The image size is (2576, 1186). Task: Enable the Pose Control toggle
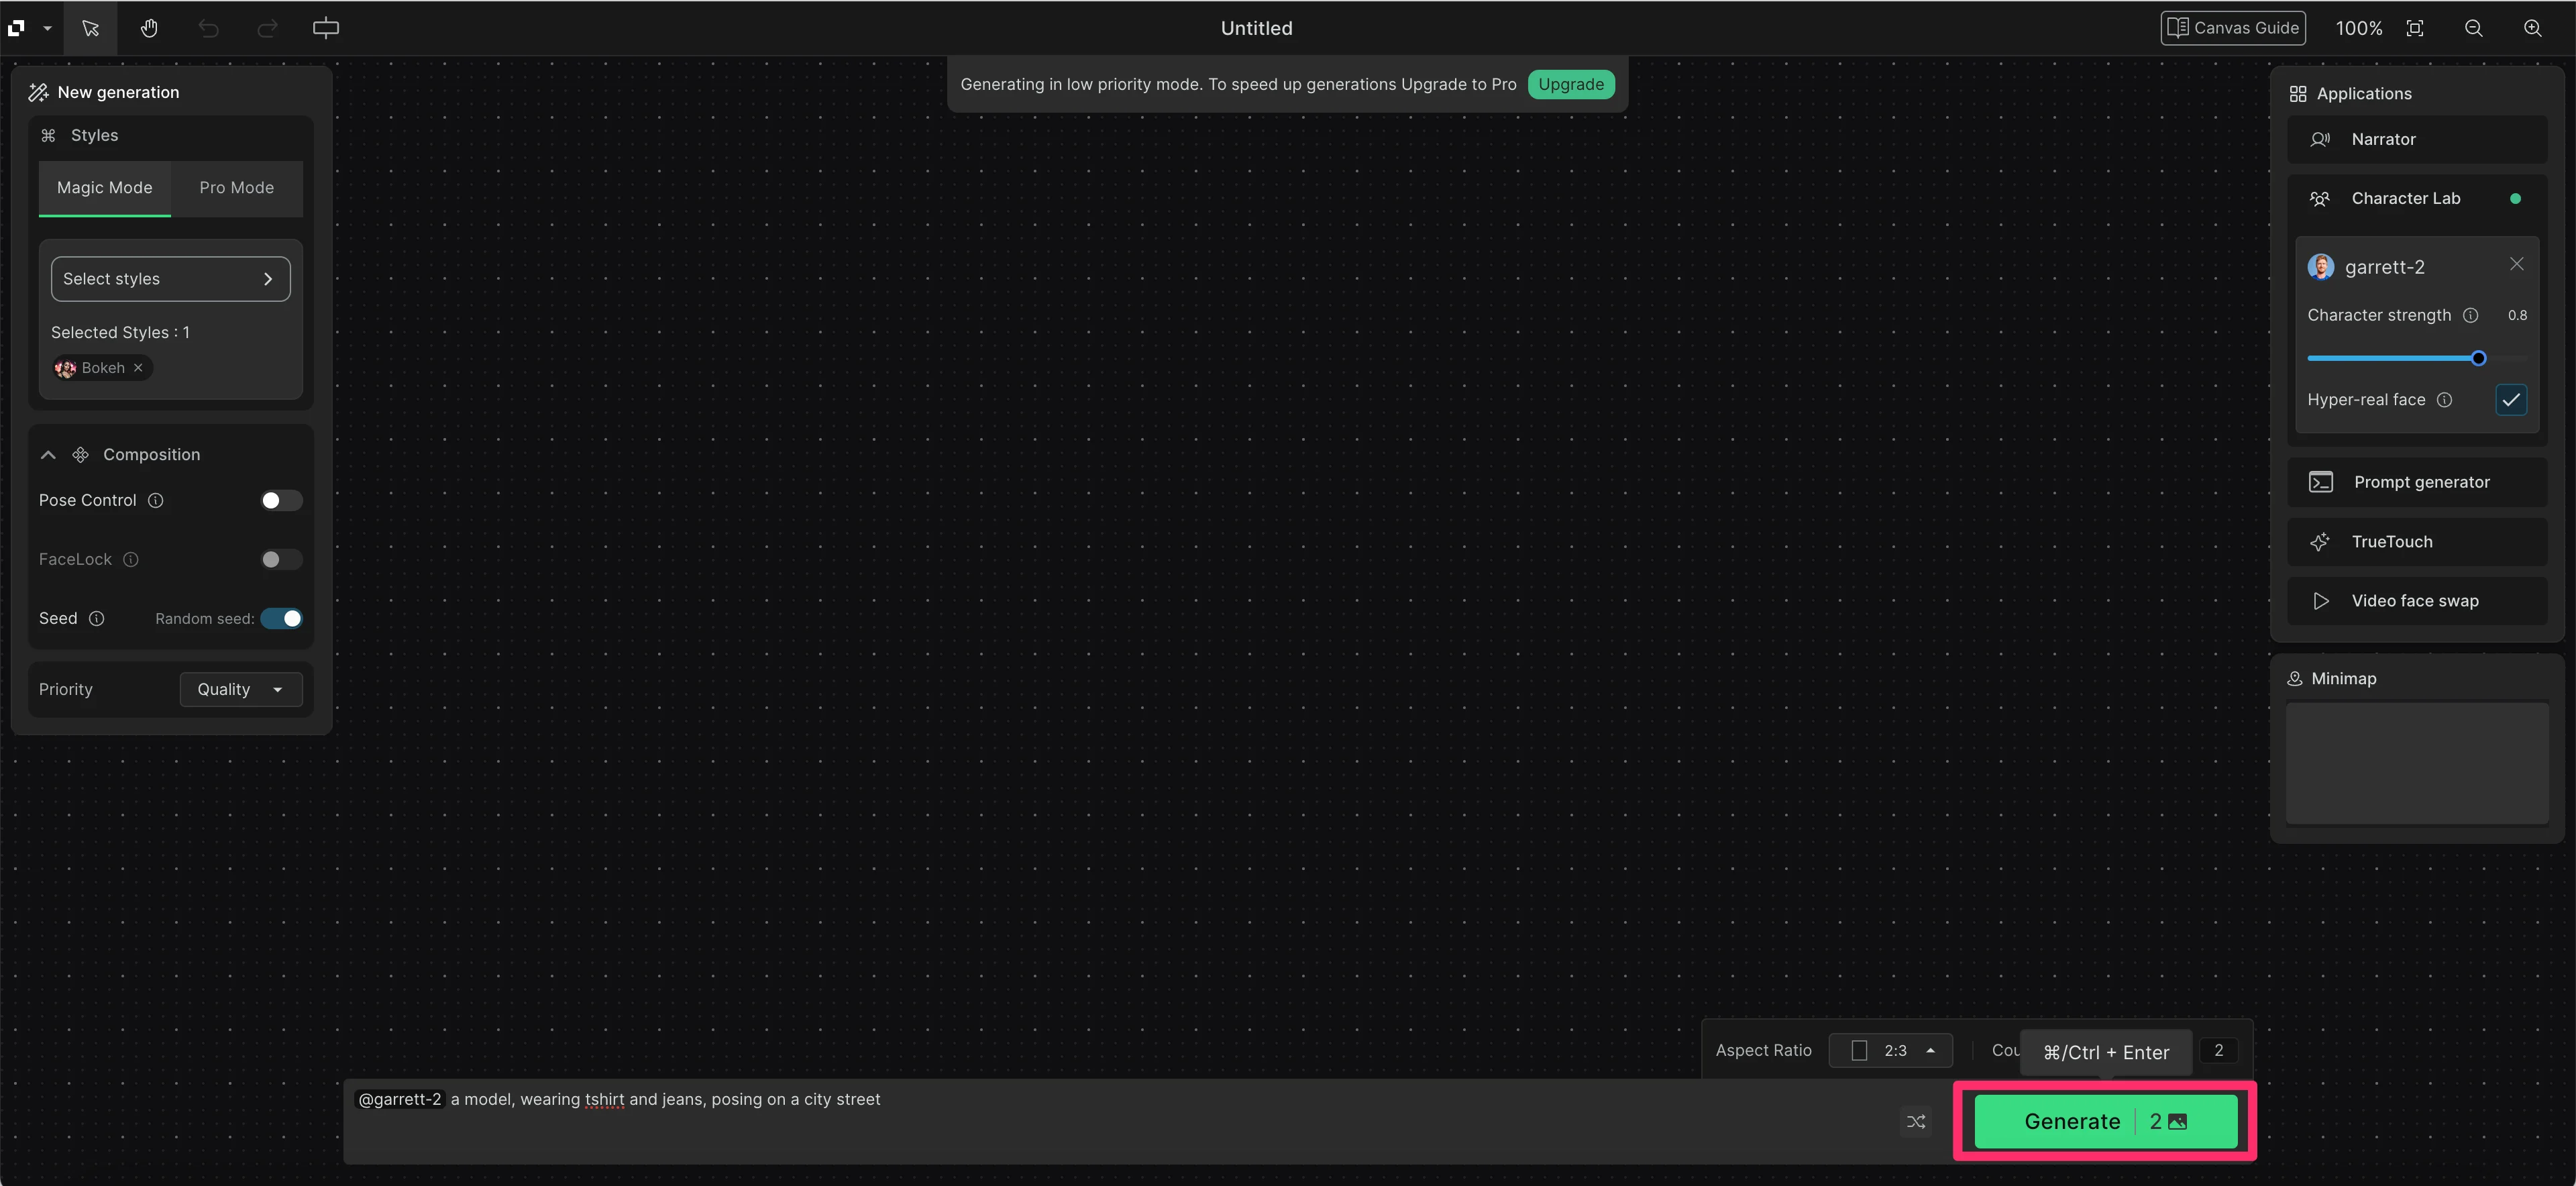click(281, 500)
